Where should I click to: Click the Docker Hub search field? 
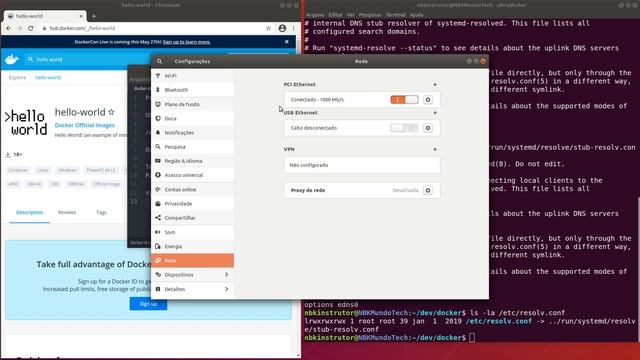(88, 59)
